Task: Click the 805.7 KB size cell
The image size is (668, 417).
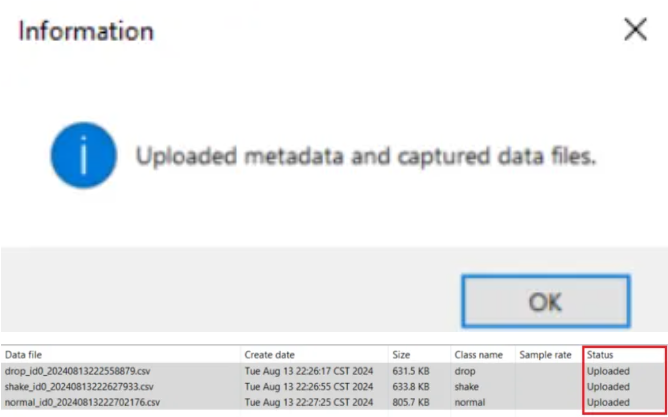Action: click(x=411, y=402)
